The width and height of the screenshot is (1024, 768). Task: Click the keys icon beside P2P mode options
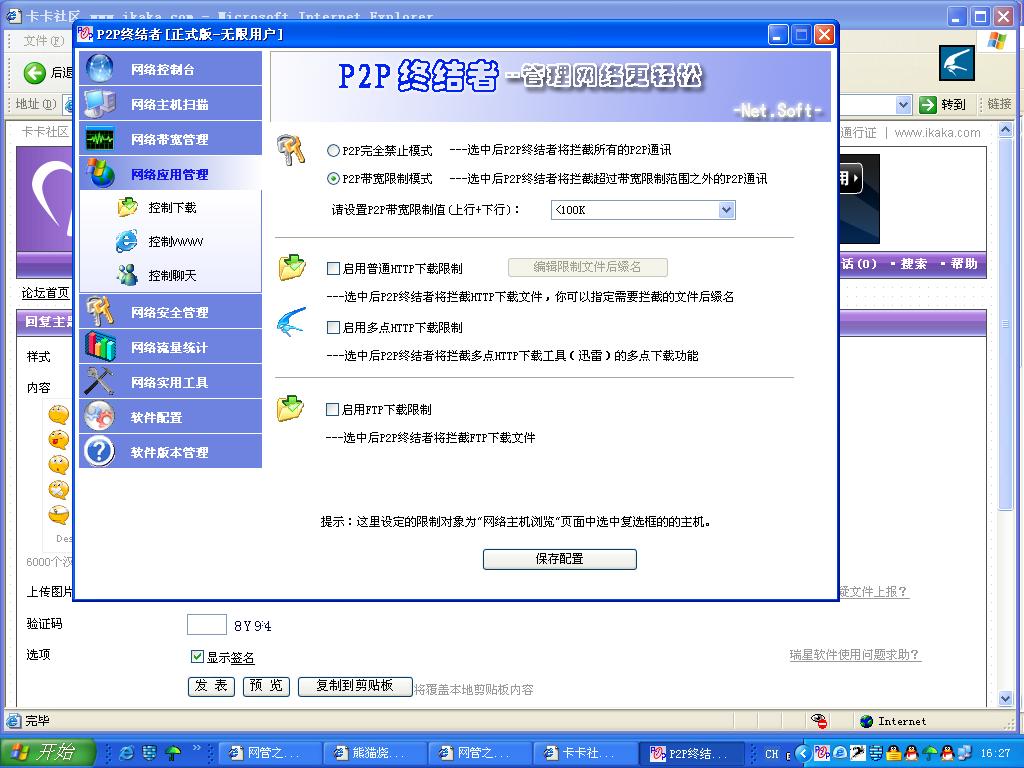tap(291, 150)
